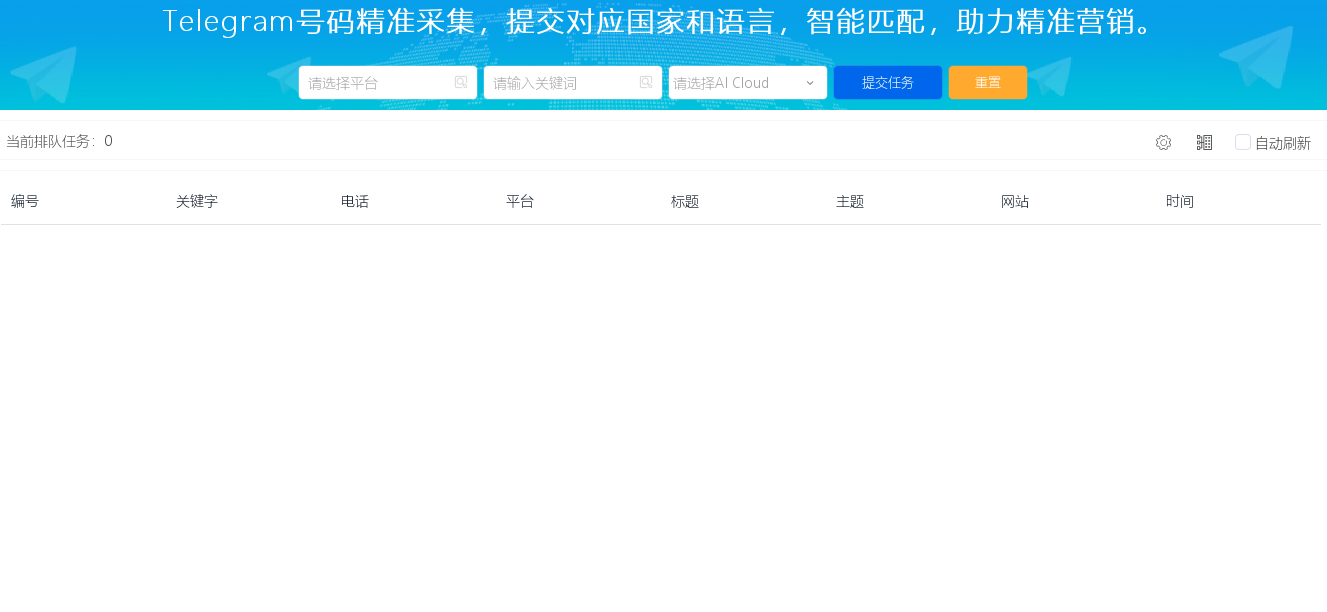Click the search icon in the platform field
Image resolution: width=1327 pixels, height=612 pixels.
pyautogui.click(x=461, y=83)
